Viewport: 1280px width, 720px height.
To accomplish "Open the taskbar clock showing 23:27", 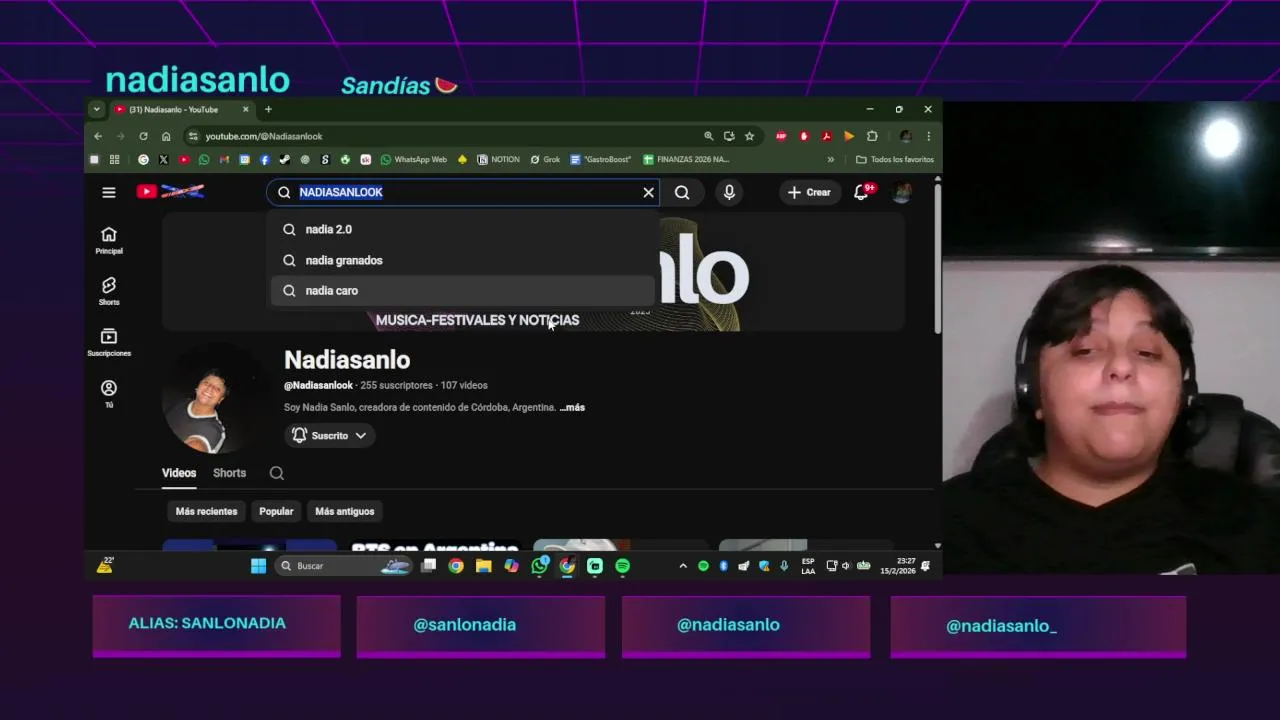I will point(897,566).
